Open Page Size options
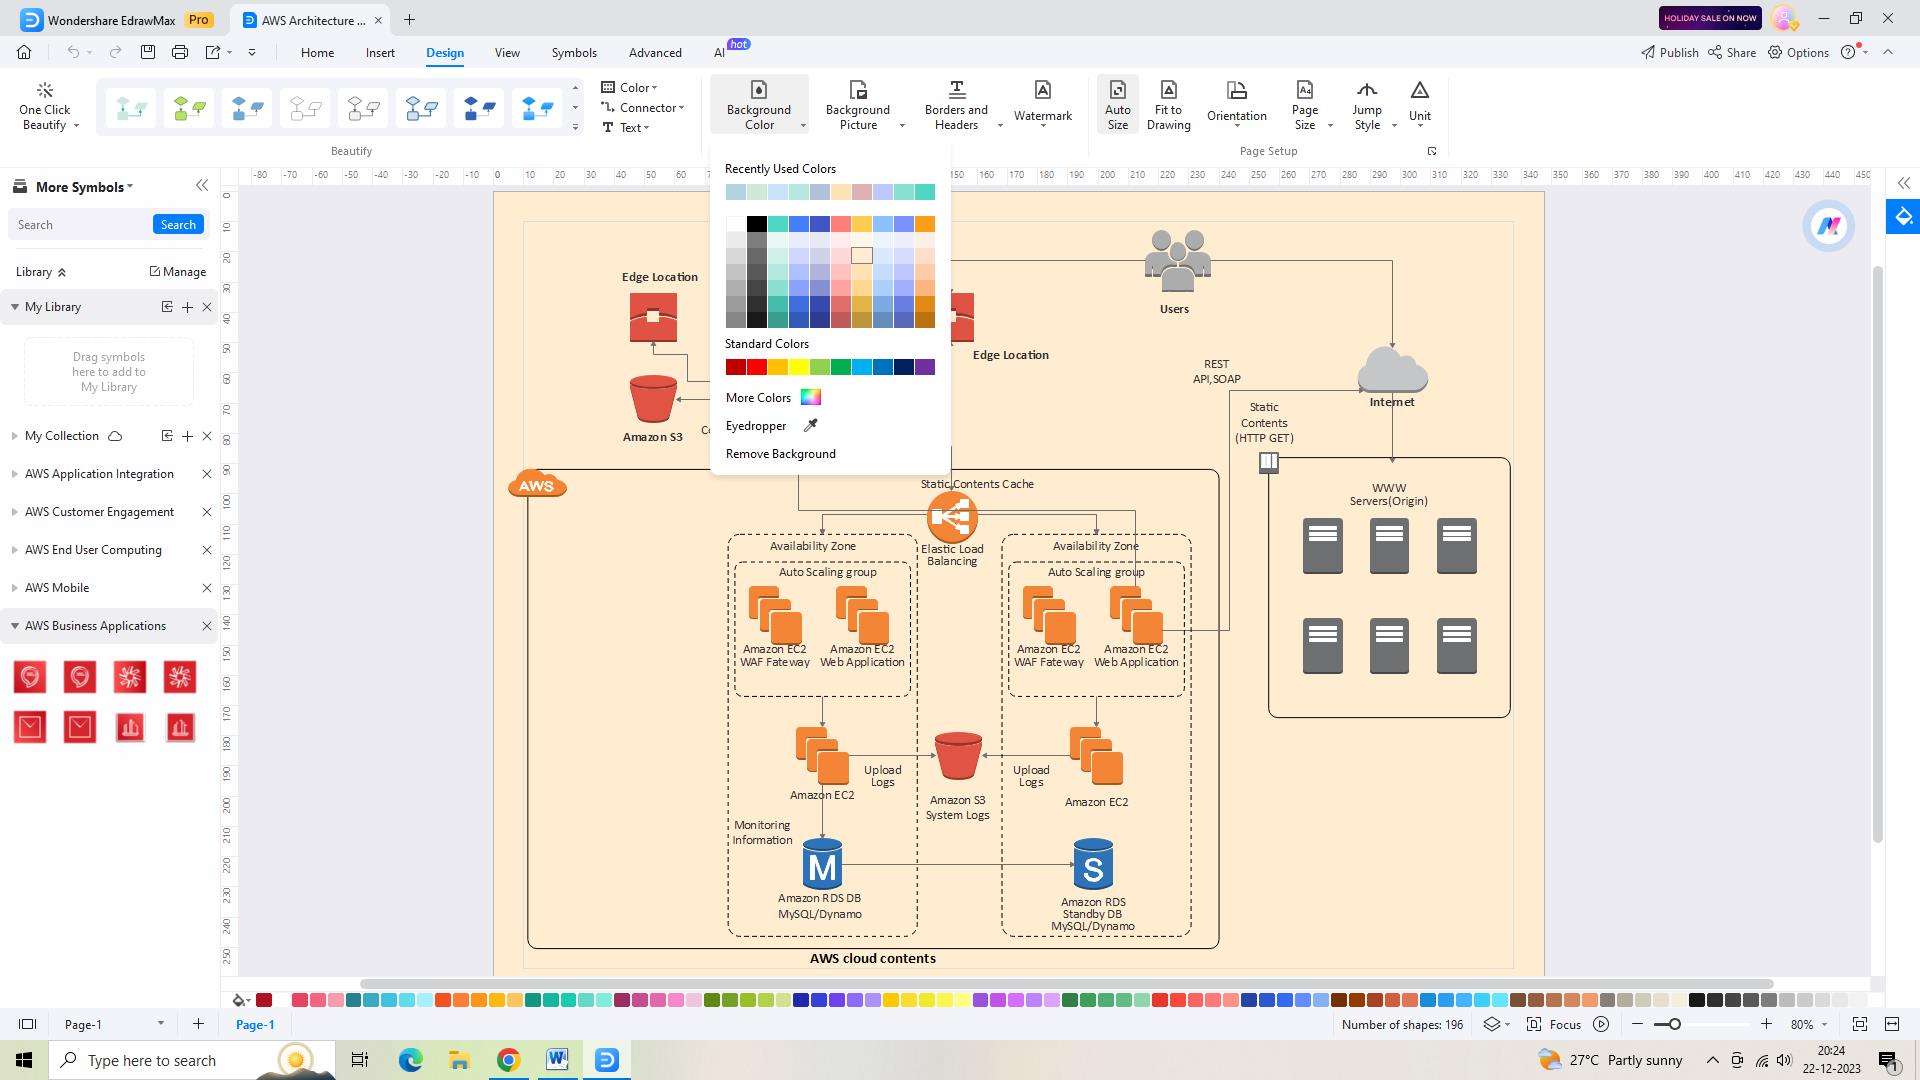Image resolution: width=1920 pixels, height=1080 pixels. click(x=1305, y=106)
